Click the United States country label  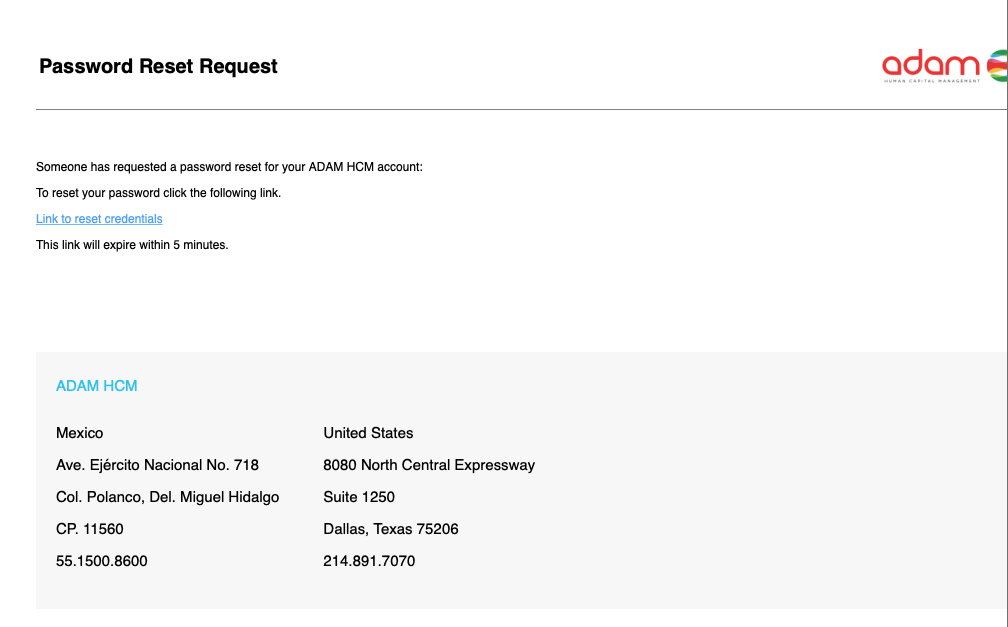click(x=368, y=433)
